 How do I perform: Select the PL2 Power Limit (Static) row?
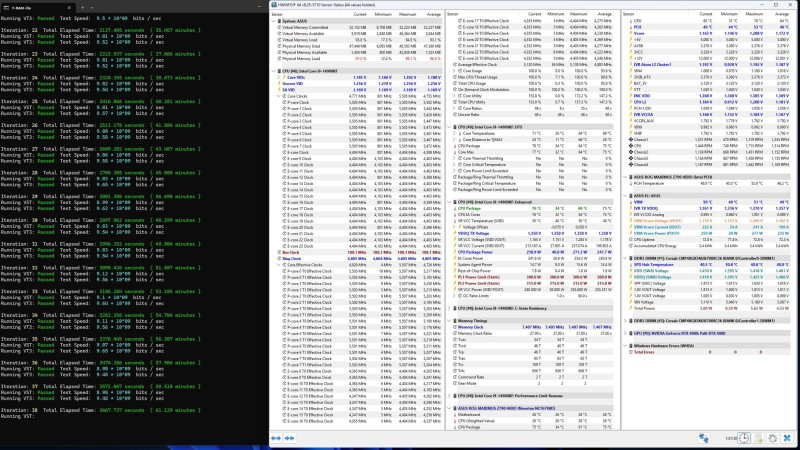coord(533,283)
